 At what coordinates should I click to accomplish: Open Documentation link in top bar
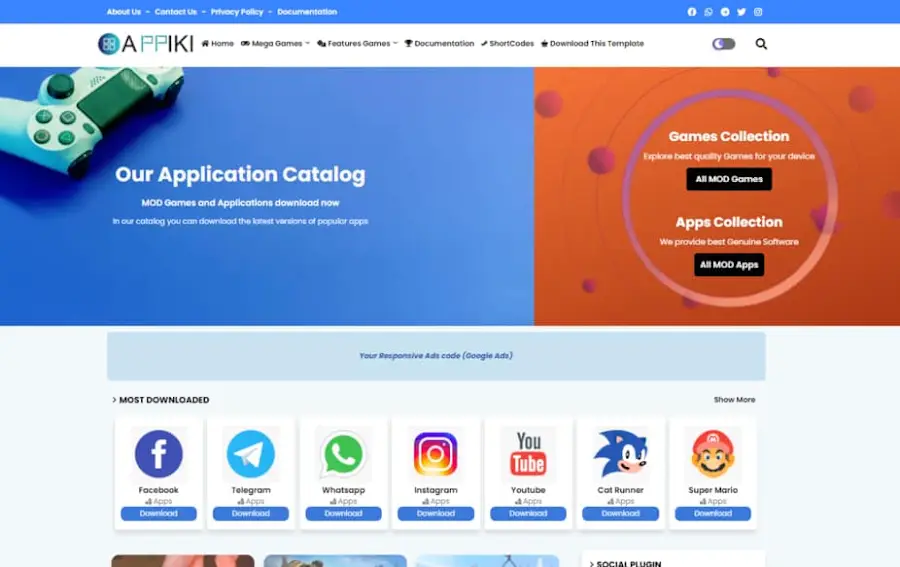tap(307, 11)
